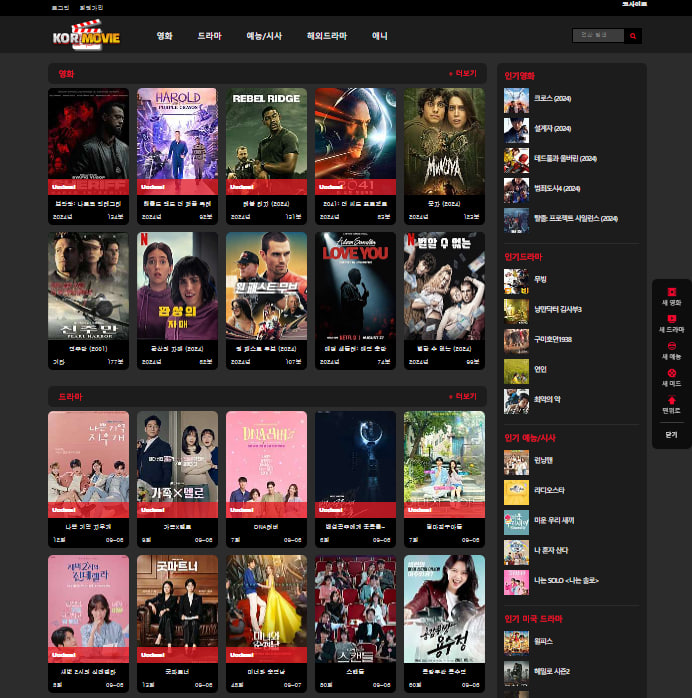This screenshot has width=692, height=698.
Task: Open the garden-stairs couple drama poster
Action: coord(444,464)
